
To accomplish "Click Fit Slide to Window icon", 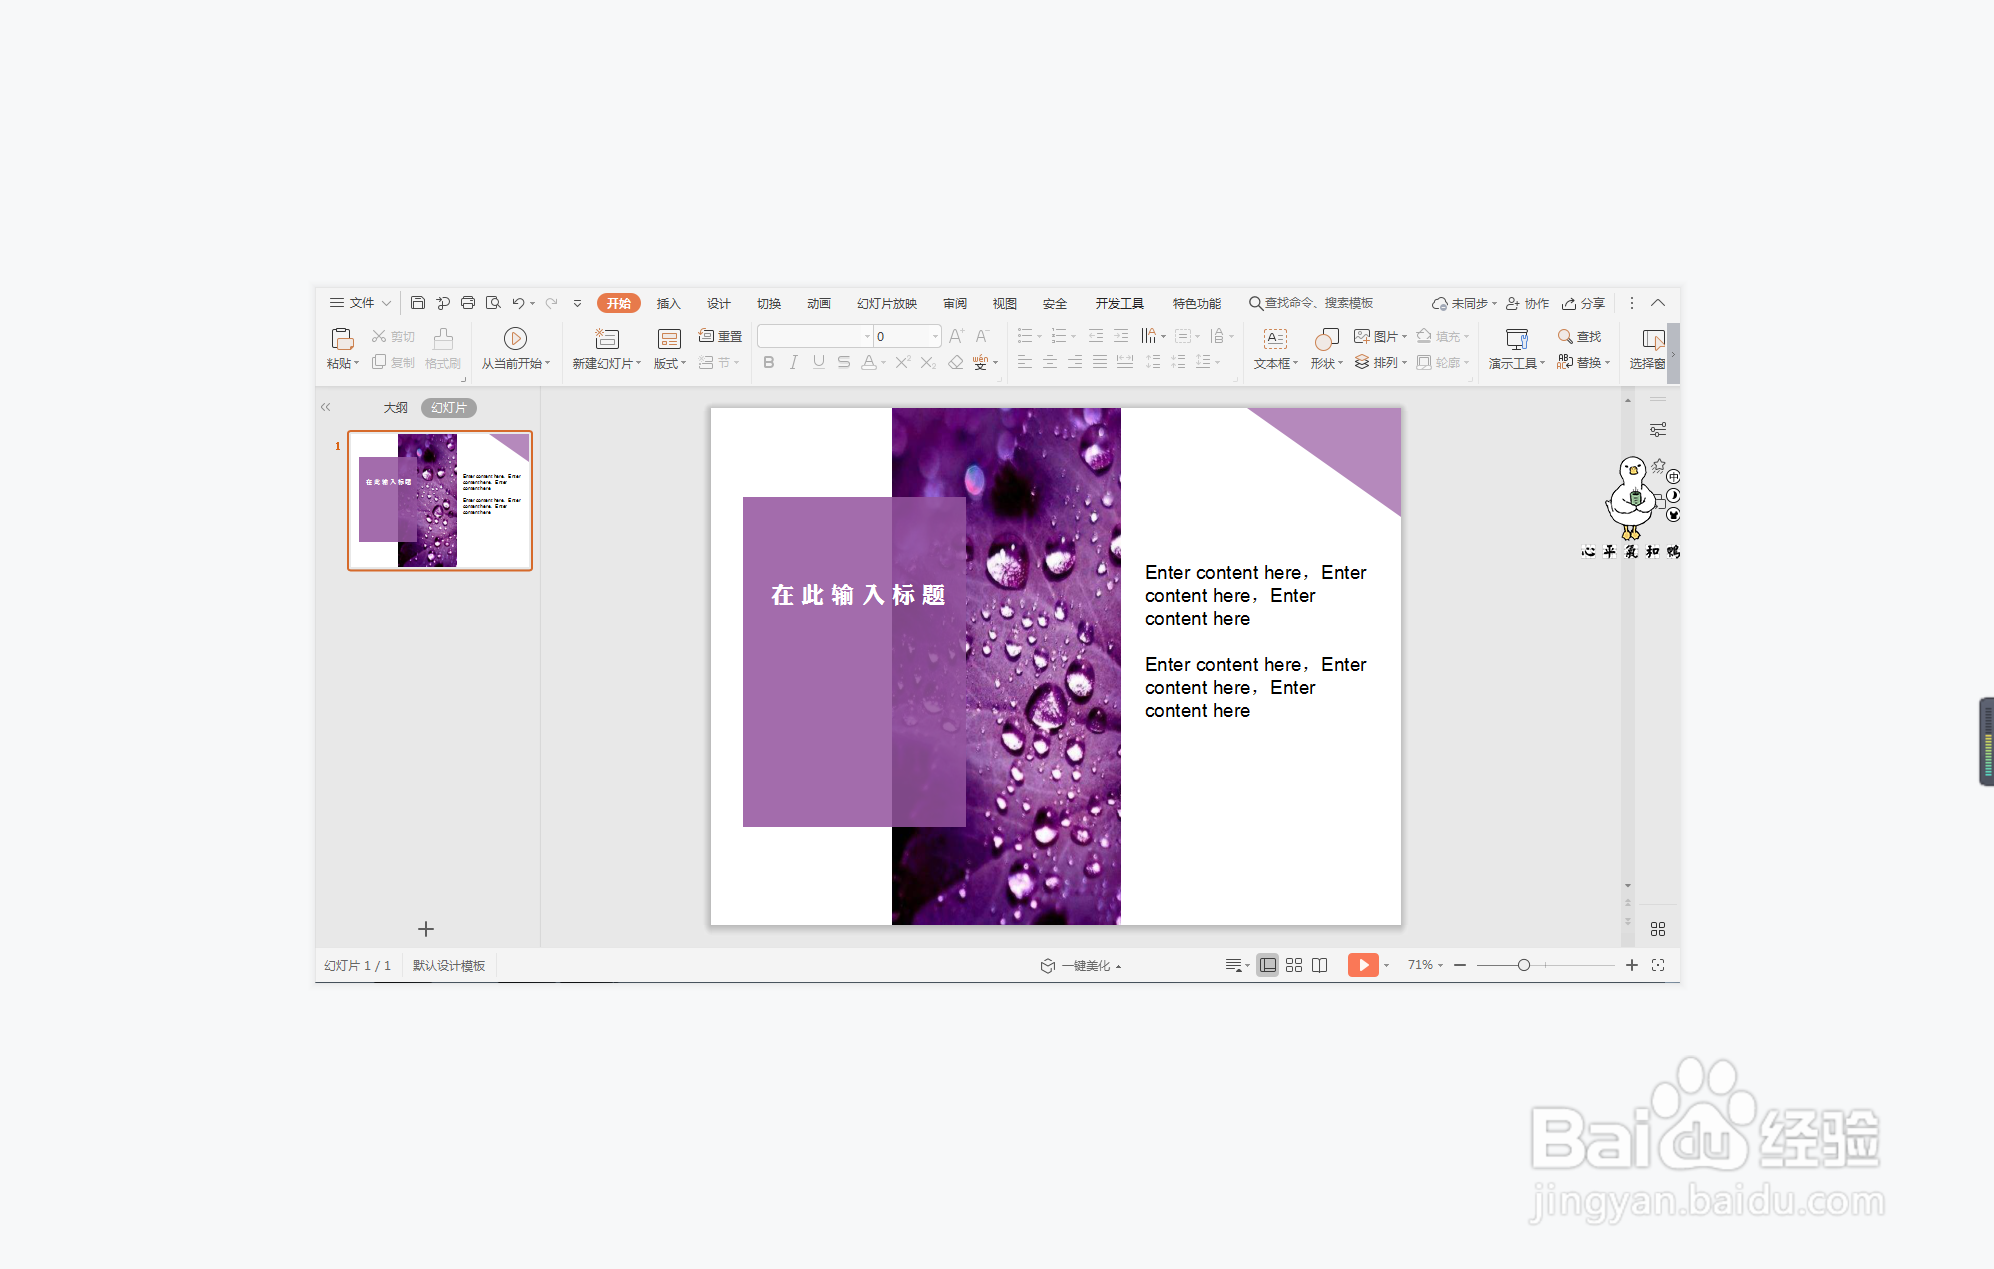I will coord(1658,965).
